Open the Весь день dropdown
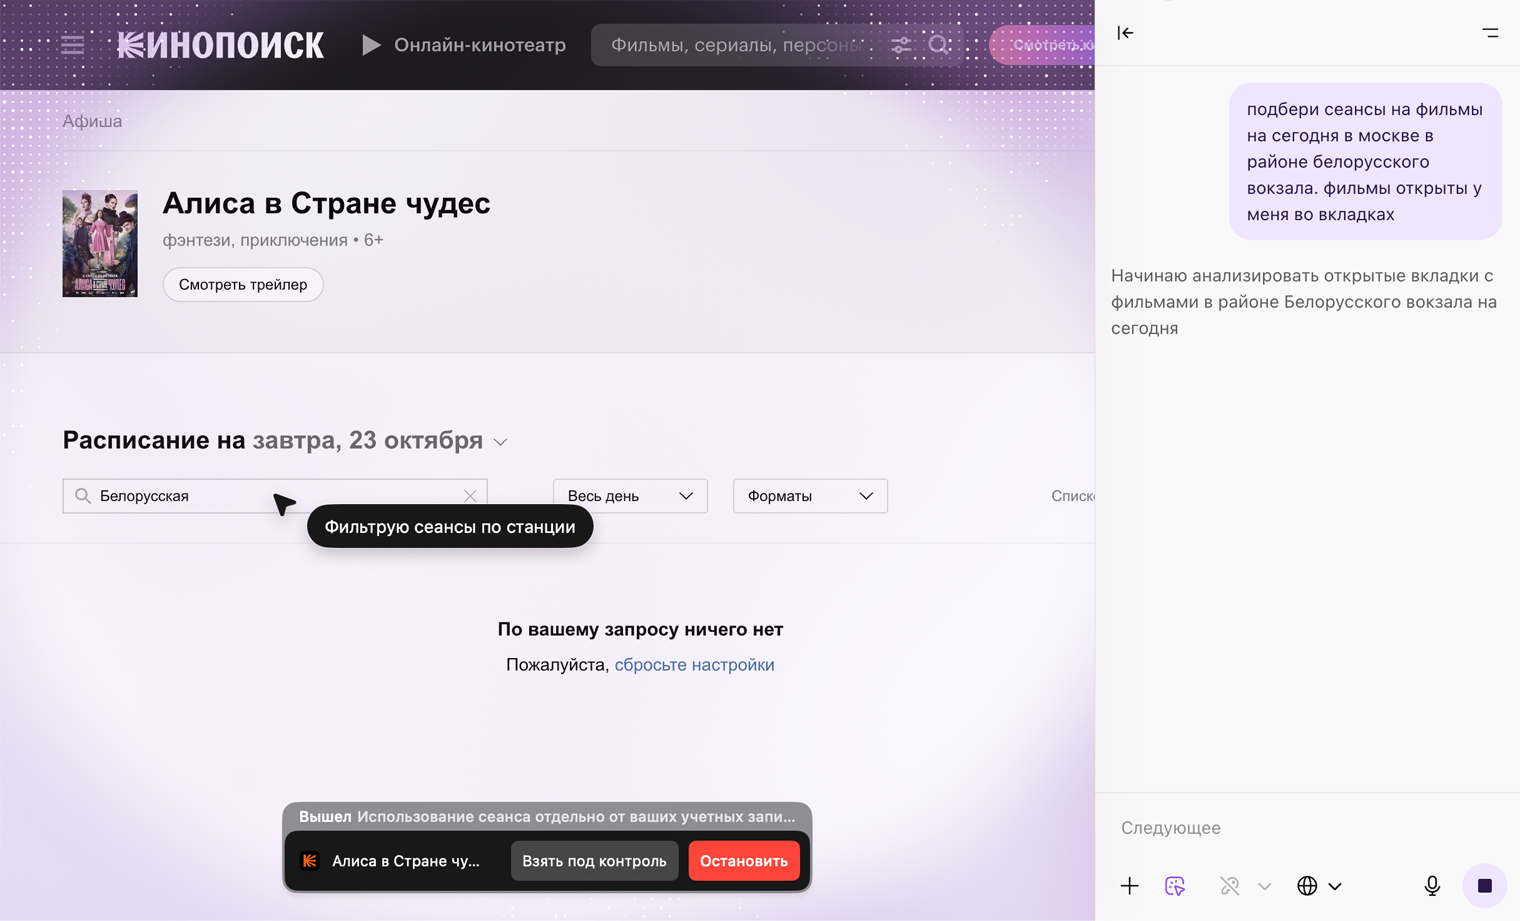 click(630, 495)
